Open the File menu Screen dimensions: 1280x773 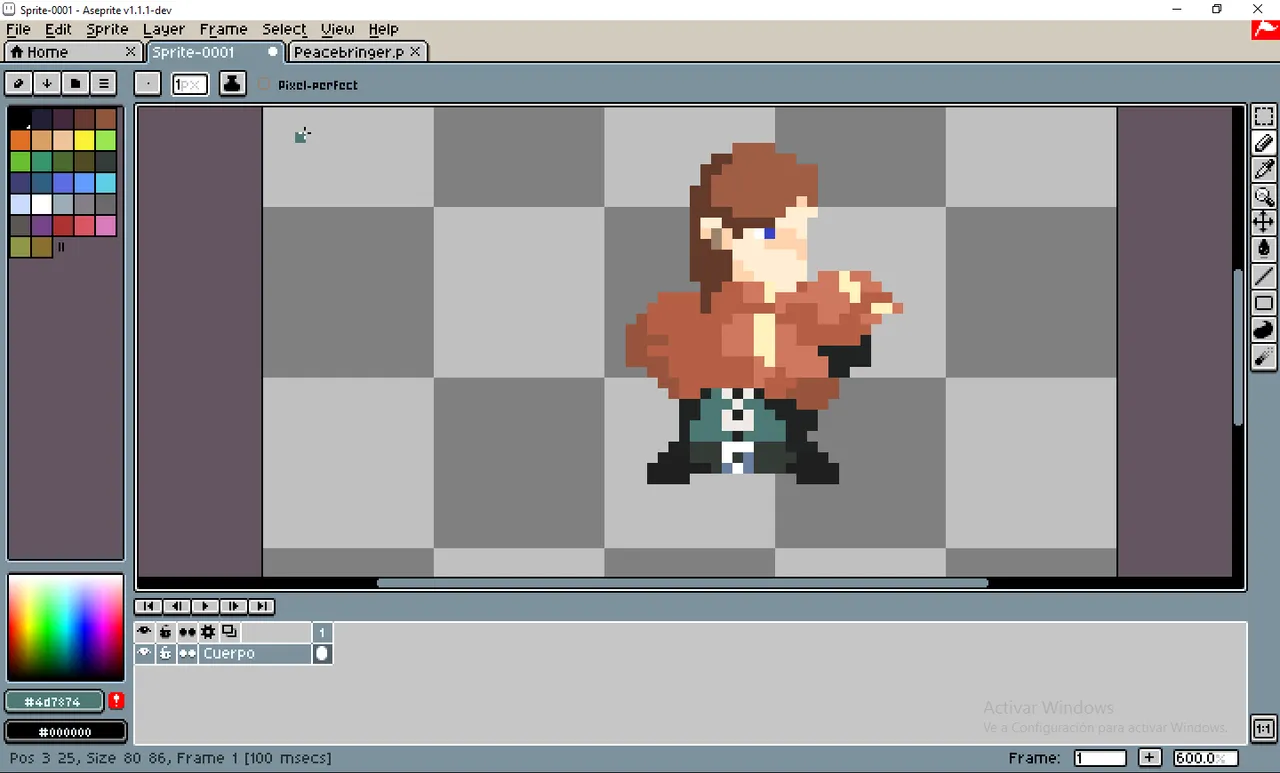click(x=18, y=29)
